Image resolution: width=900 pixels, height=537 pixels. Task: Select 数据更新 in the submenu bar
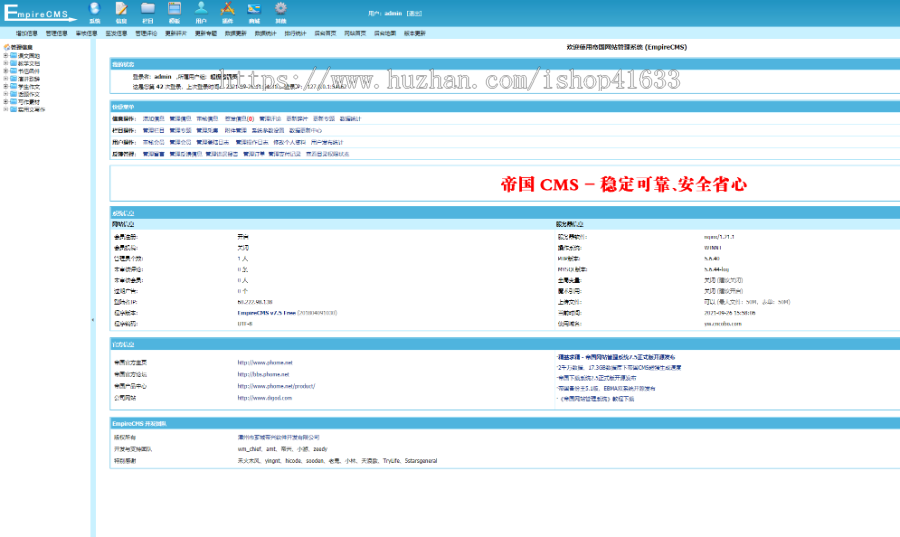[235, 33]
